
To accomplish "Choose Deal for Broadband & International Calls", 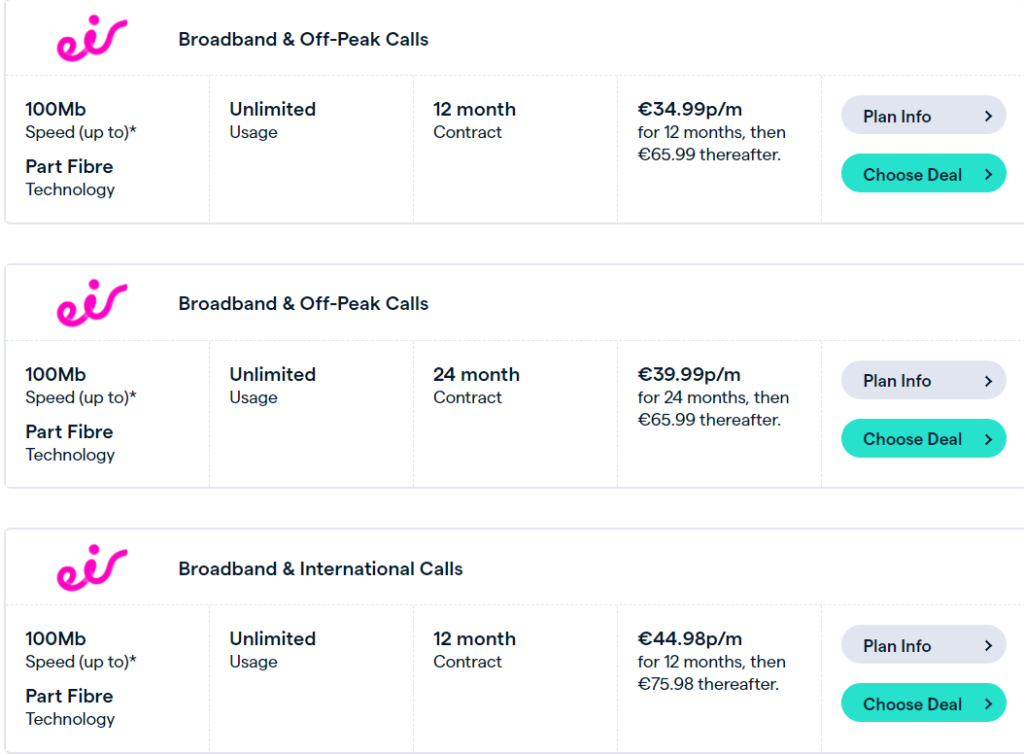I will pyautogui.click(x=923, y=703).
